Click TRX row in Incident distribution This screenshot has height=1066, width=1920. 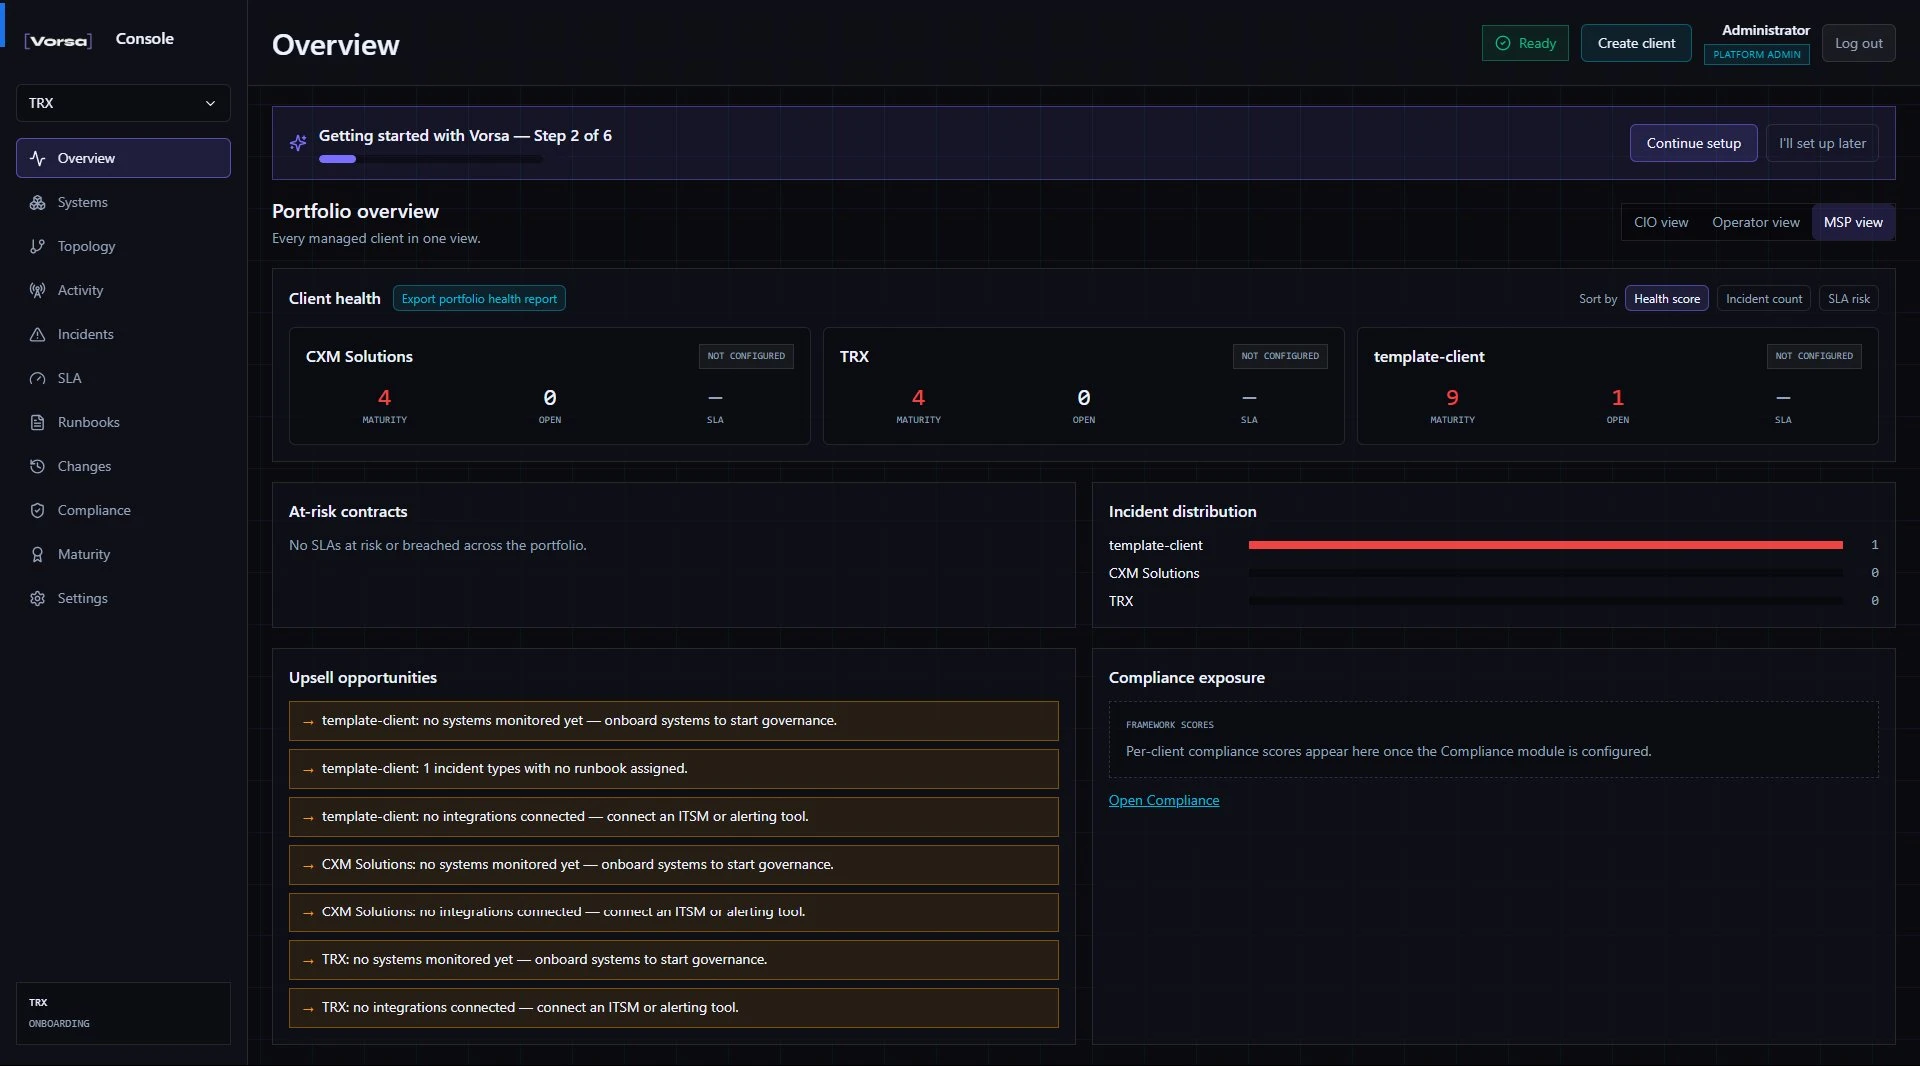tap(1493, 601)
